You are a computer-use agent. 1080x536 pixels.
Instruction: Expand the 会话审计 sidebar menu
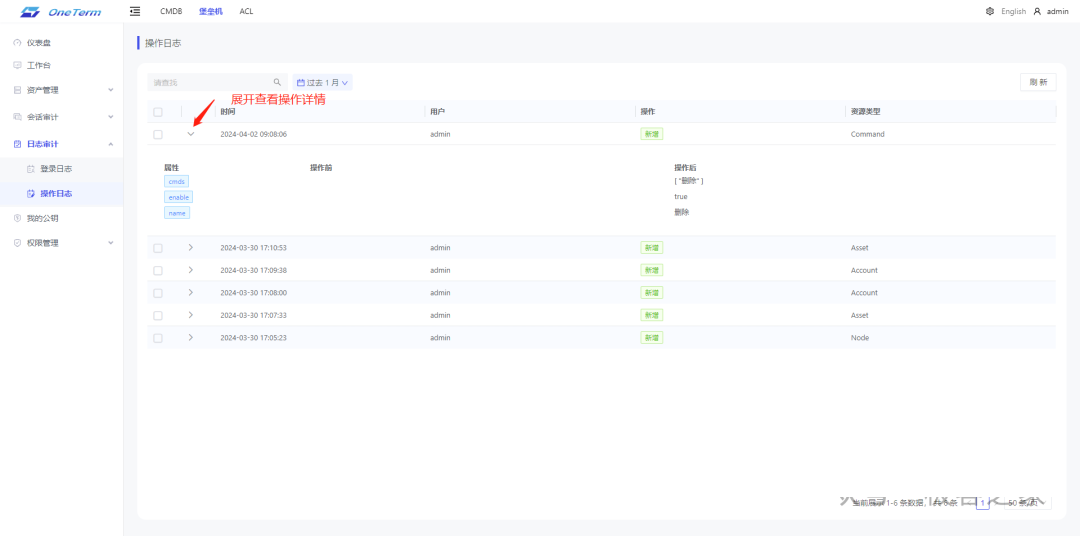tap(111, 116)
